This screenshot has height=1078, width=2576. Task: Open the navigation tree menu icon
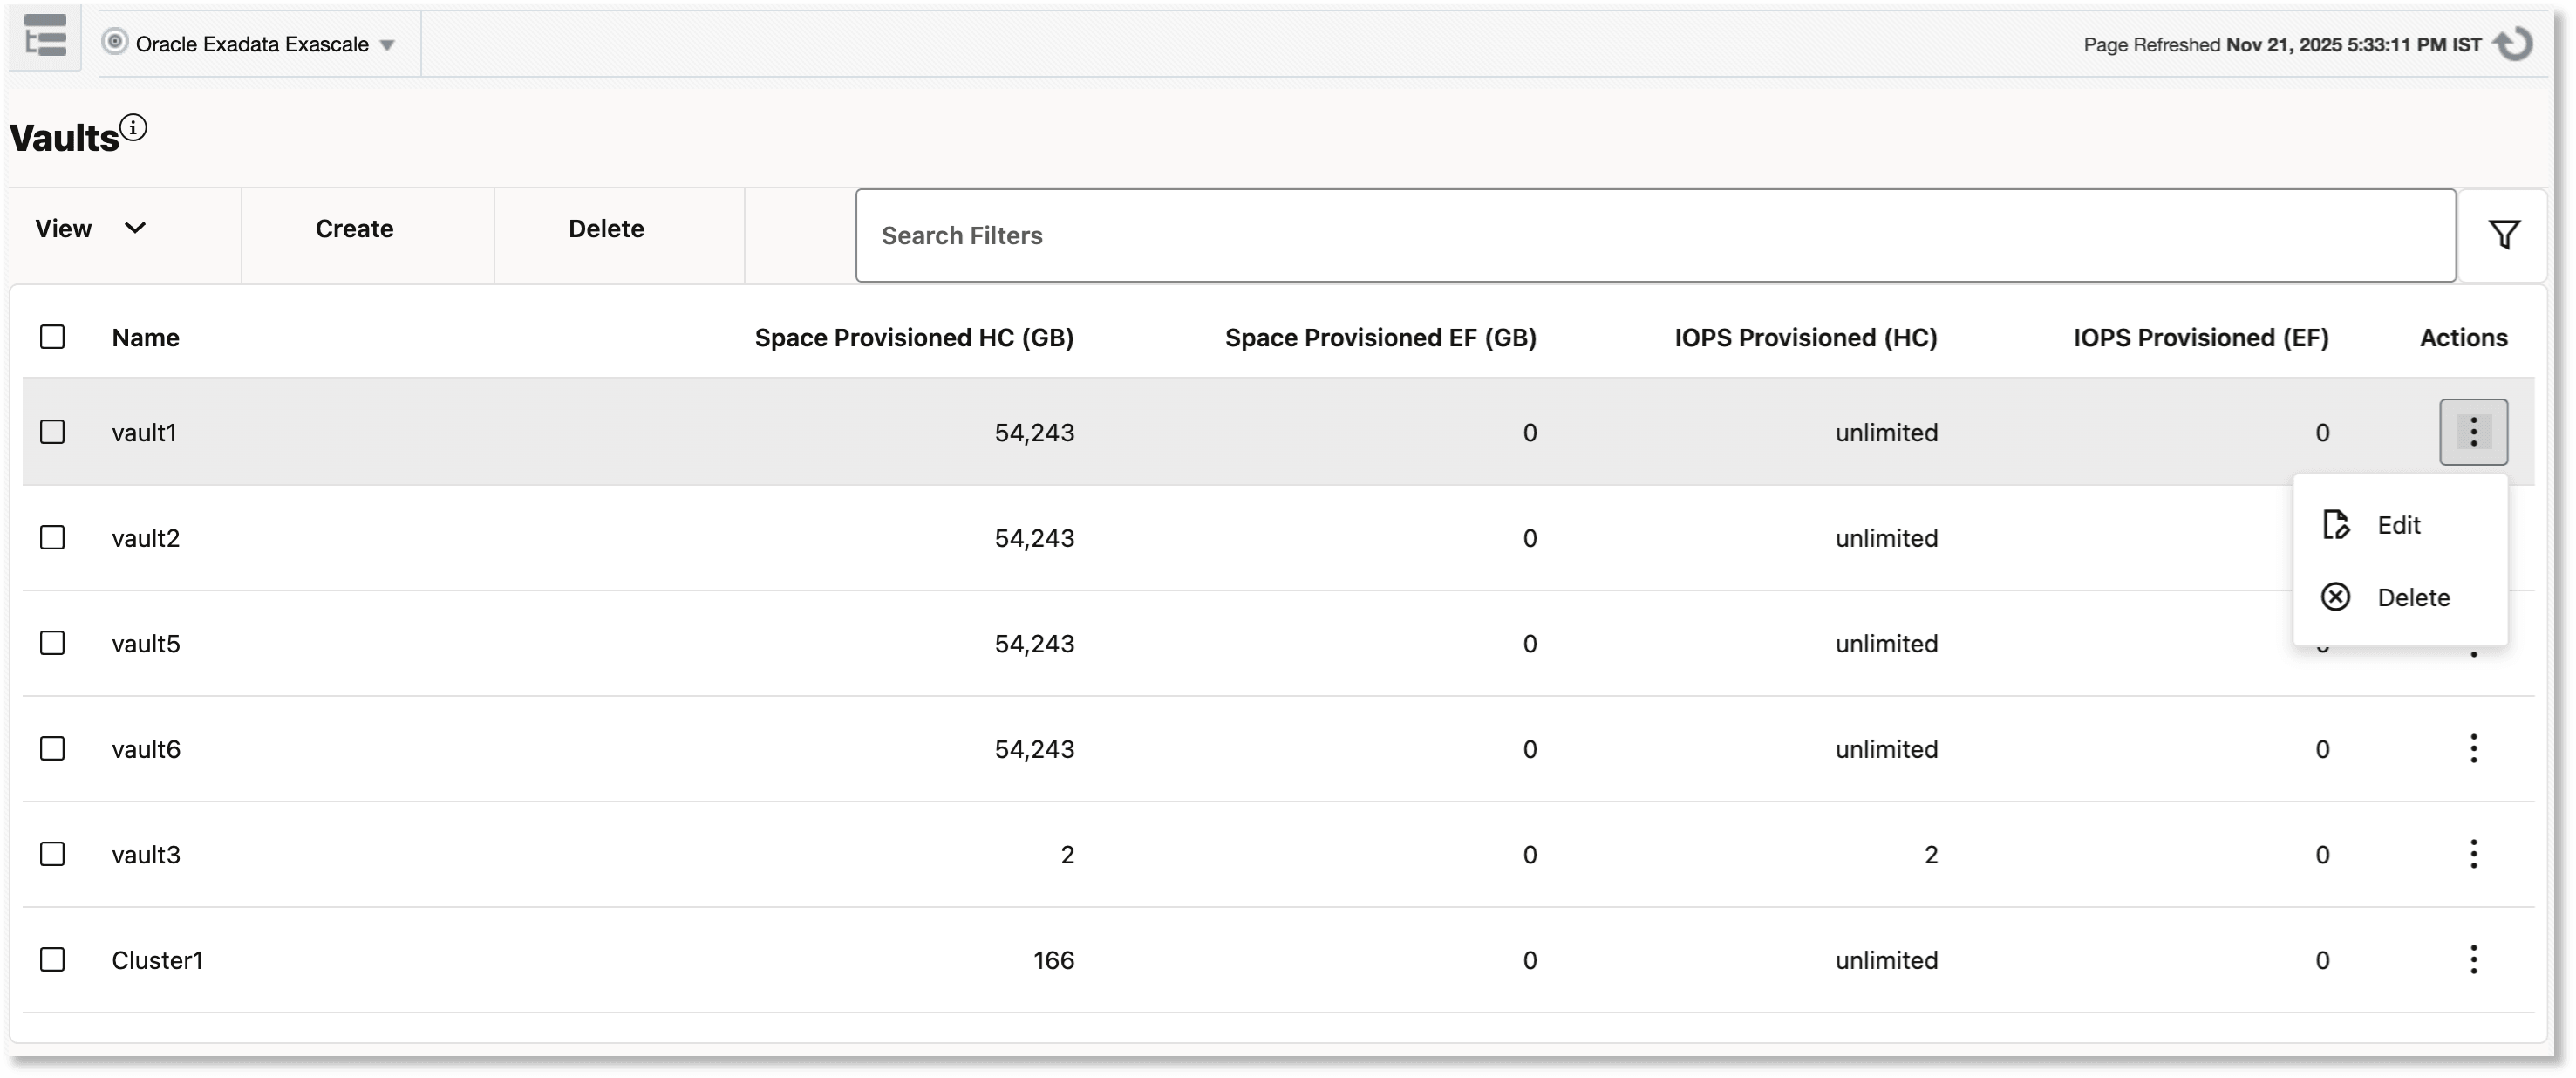point(45,37)
